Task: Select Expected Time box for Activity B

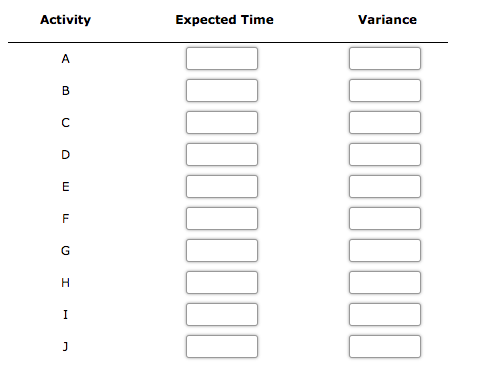Action: pyautogui.click(x=222, y=91)
